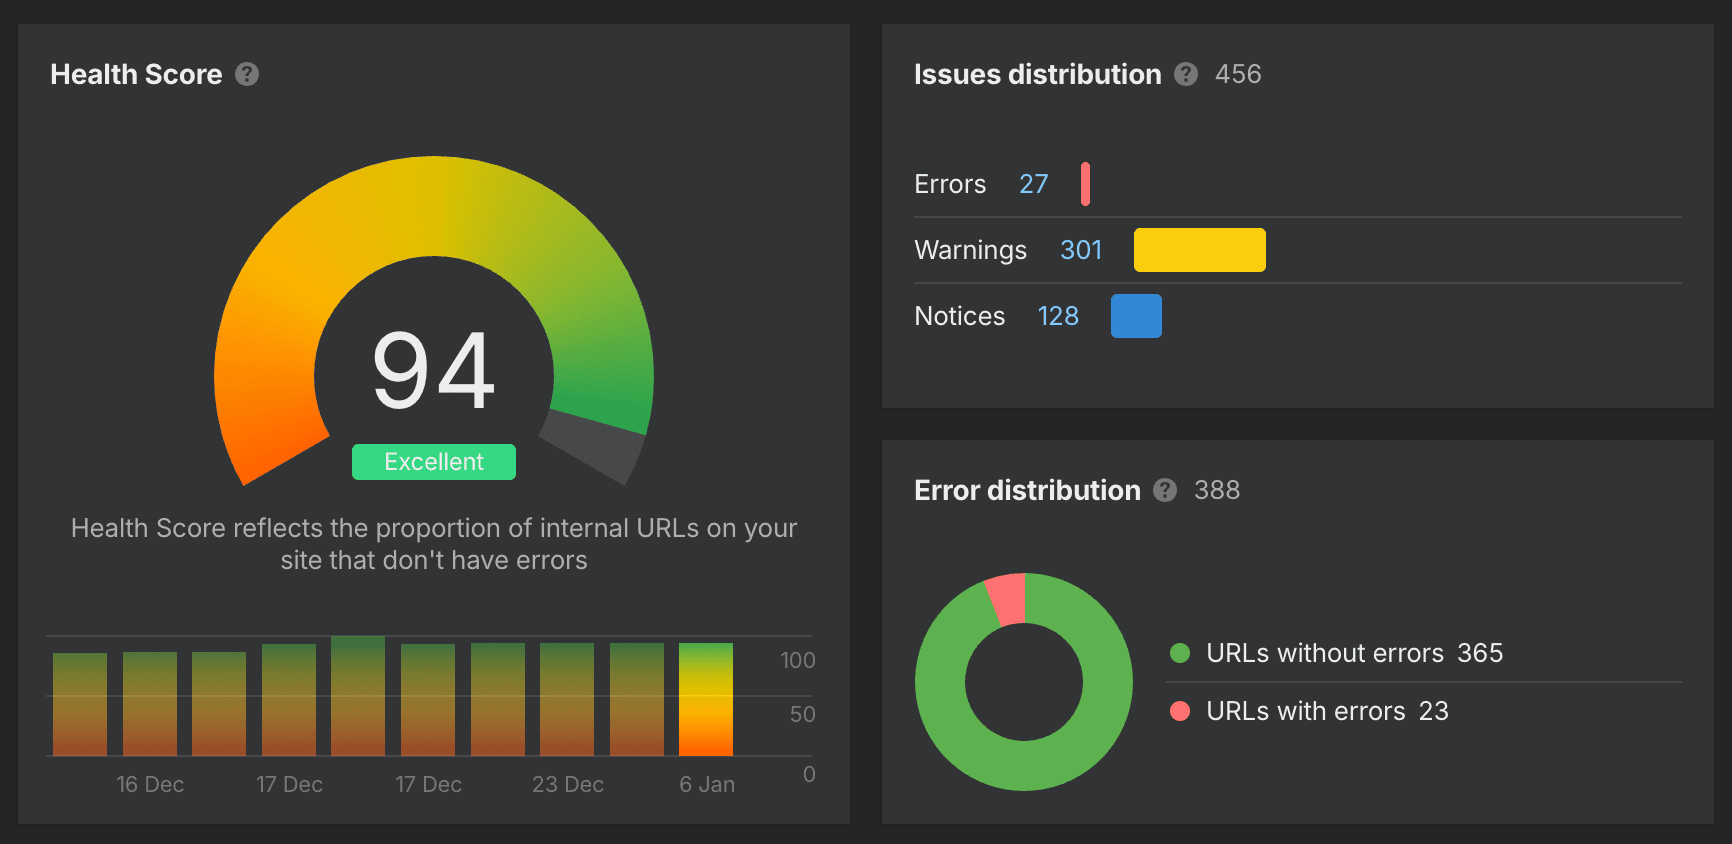Click the blue Notices distribution bar
Screen dimensions: 1732x844
tap(1136, 316)
